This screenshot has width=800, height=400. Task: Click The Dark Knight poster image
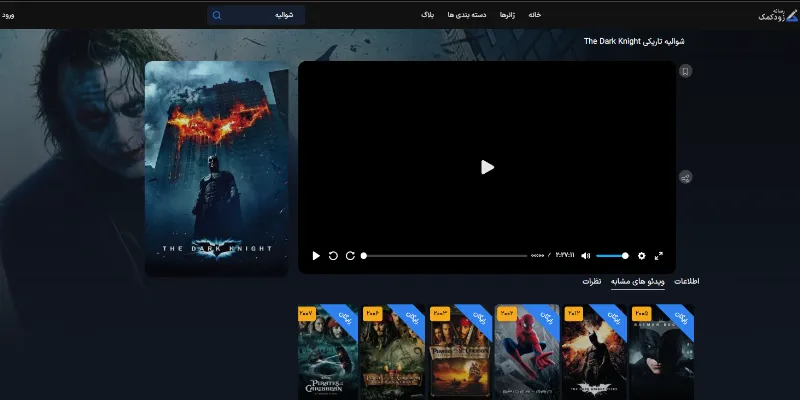tap(217, 169)
